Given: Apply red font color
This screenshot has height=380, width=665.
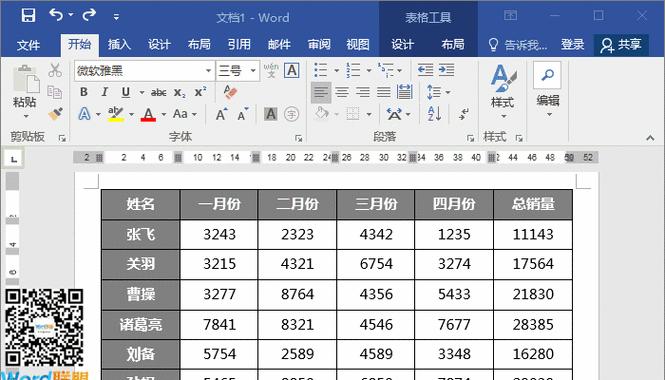Looking at the screenshot, I should 148,114.
